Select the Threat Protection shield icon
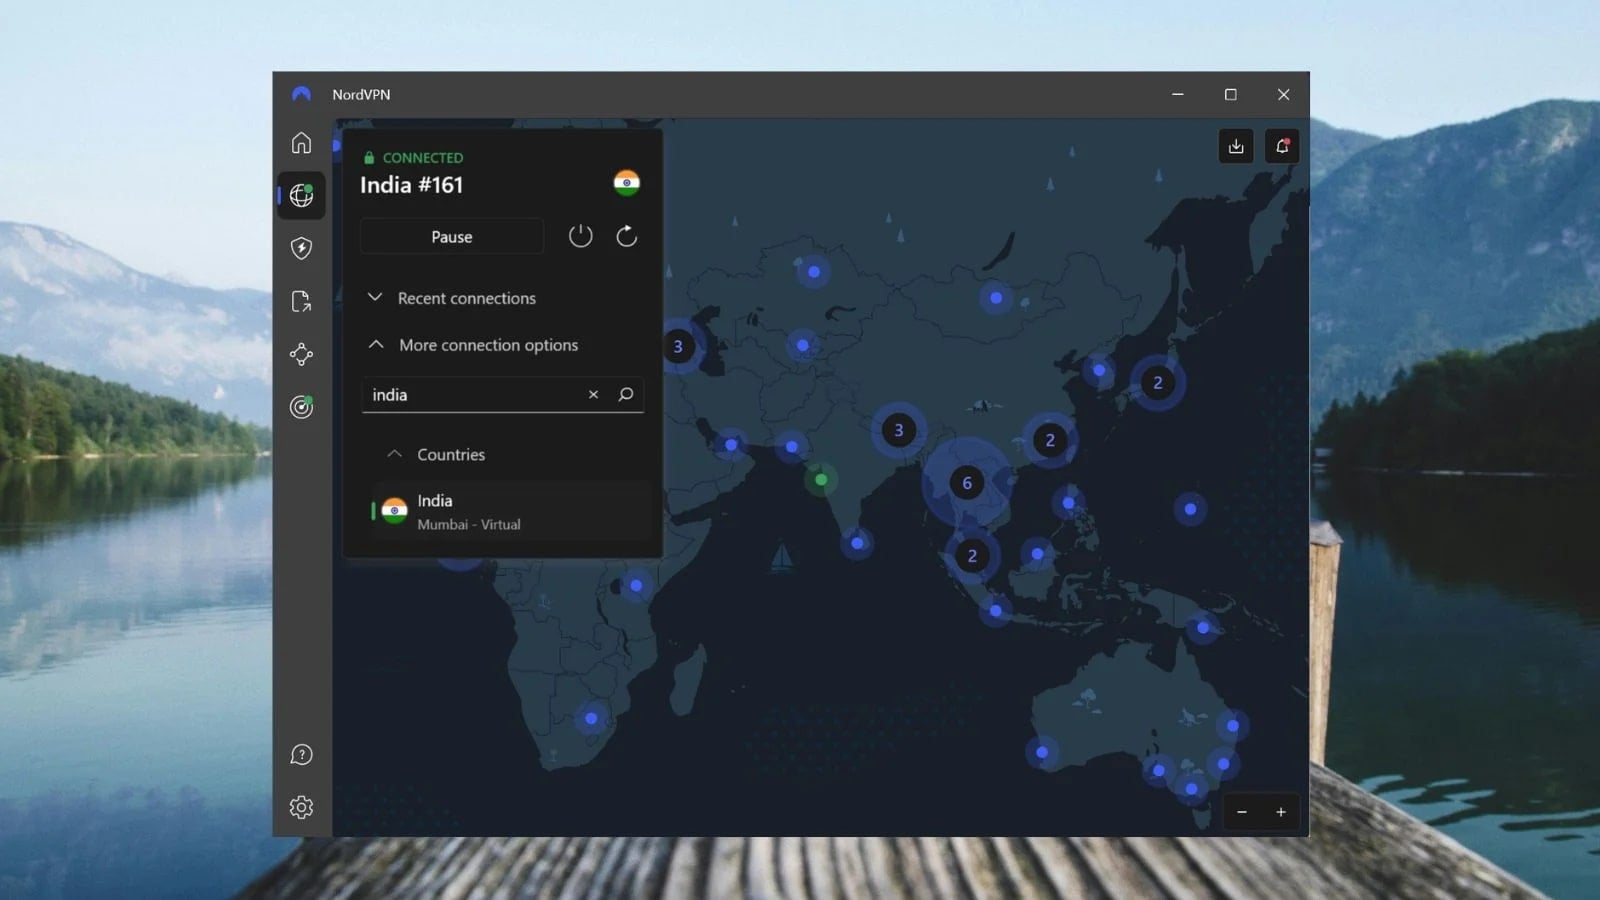Image resolution: width=1600 pixels, height=900 pixels. point(301,248)
